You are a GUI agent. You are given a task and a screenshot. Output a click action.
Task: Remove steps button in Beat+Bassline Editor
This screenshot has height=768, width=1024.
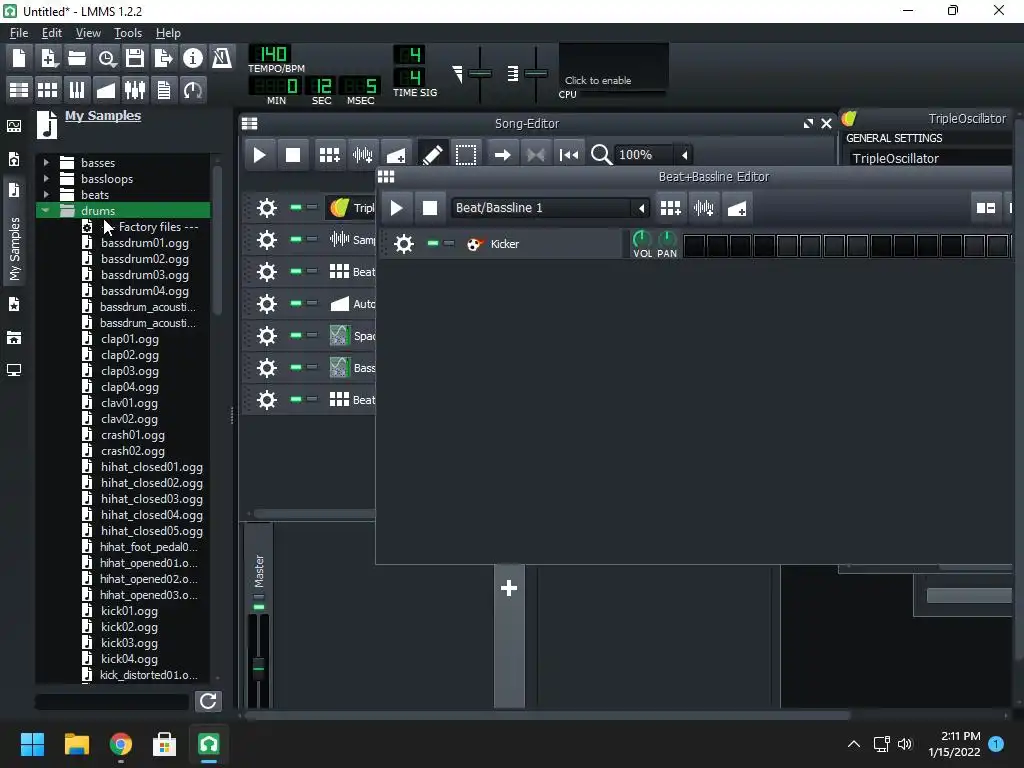[985, 208]
